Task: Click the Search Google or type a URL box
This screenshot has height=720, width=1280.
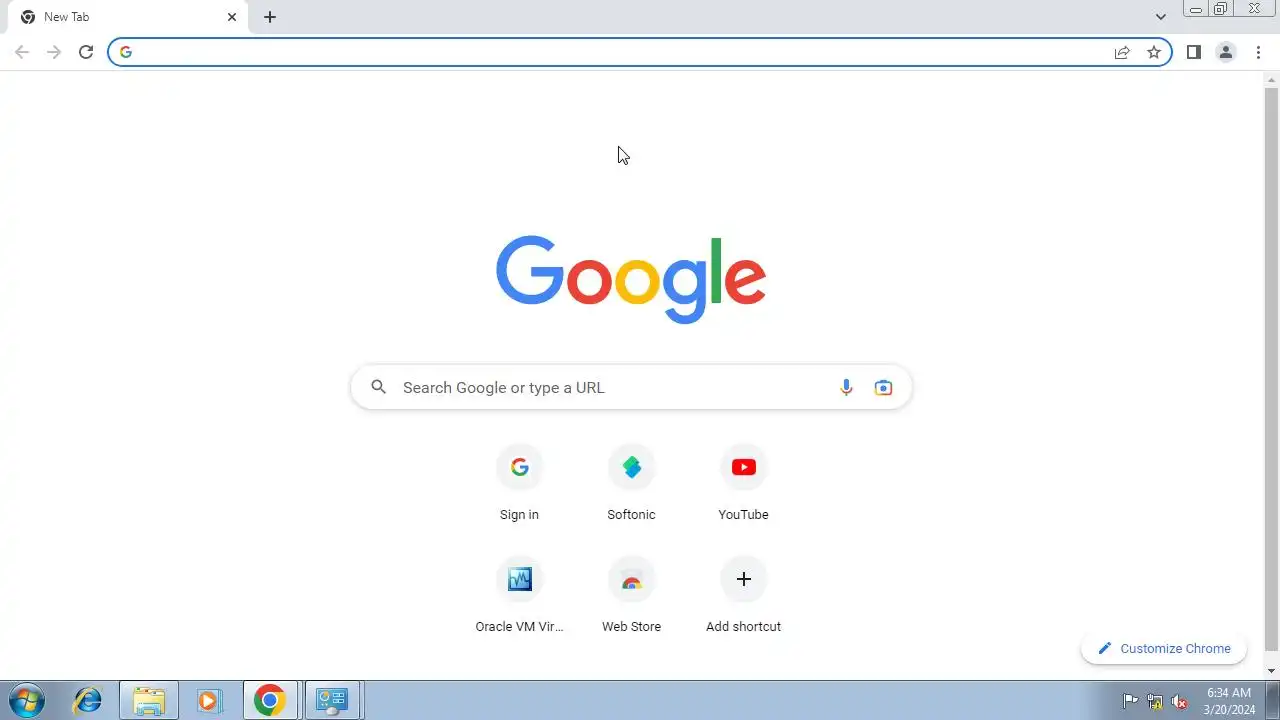Action: [x=631, y=387]
